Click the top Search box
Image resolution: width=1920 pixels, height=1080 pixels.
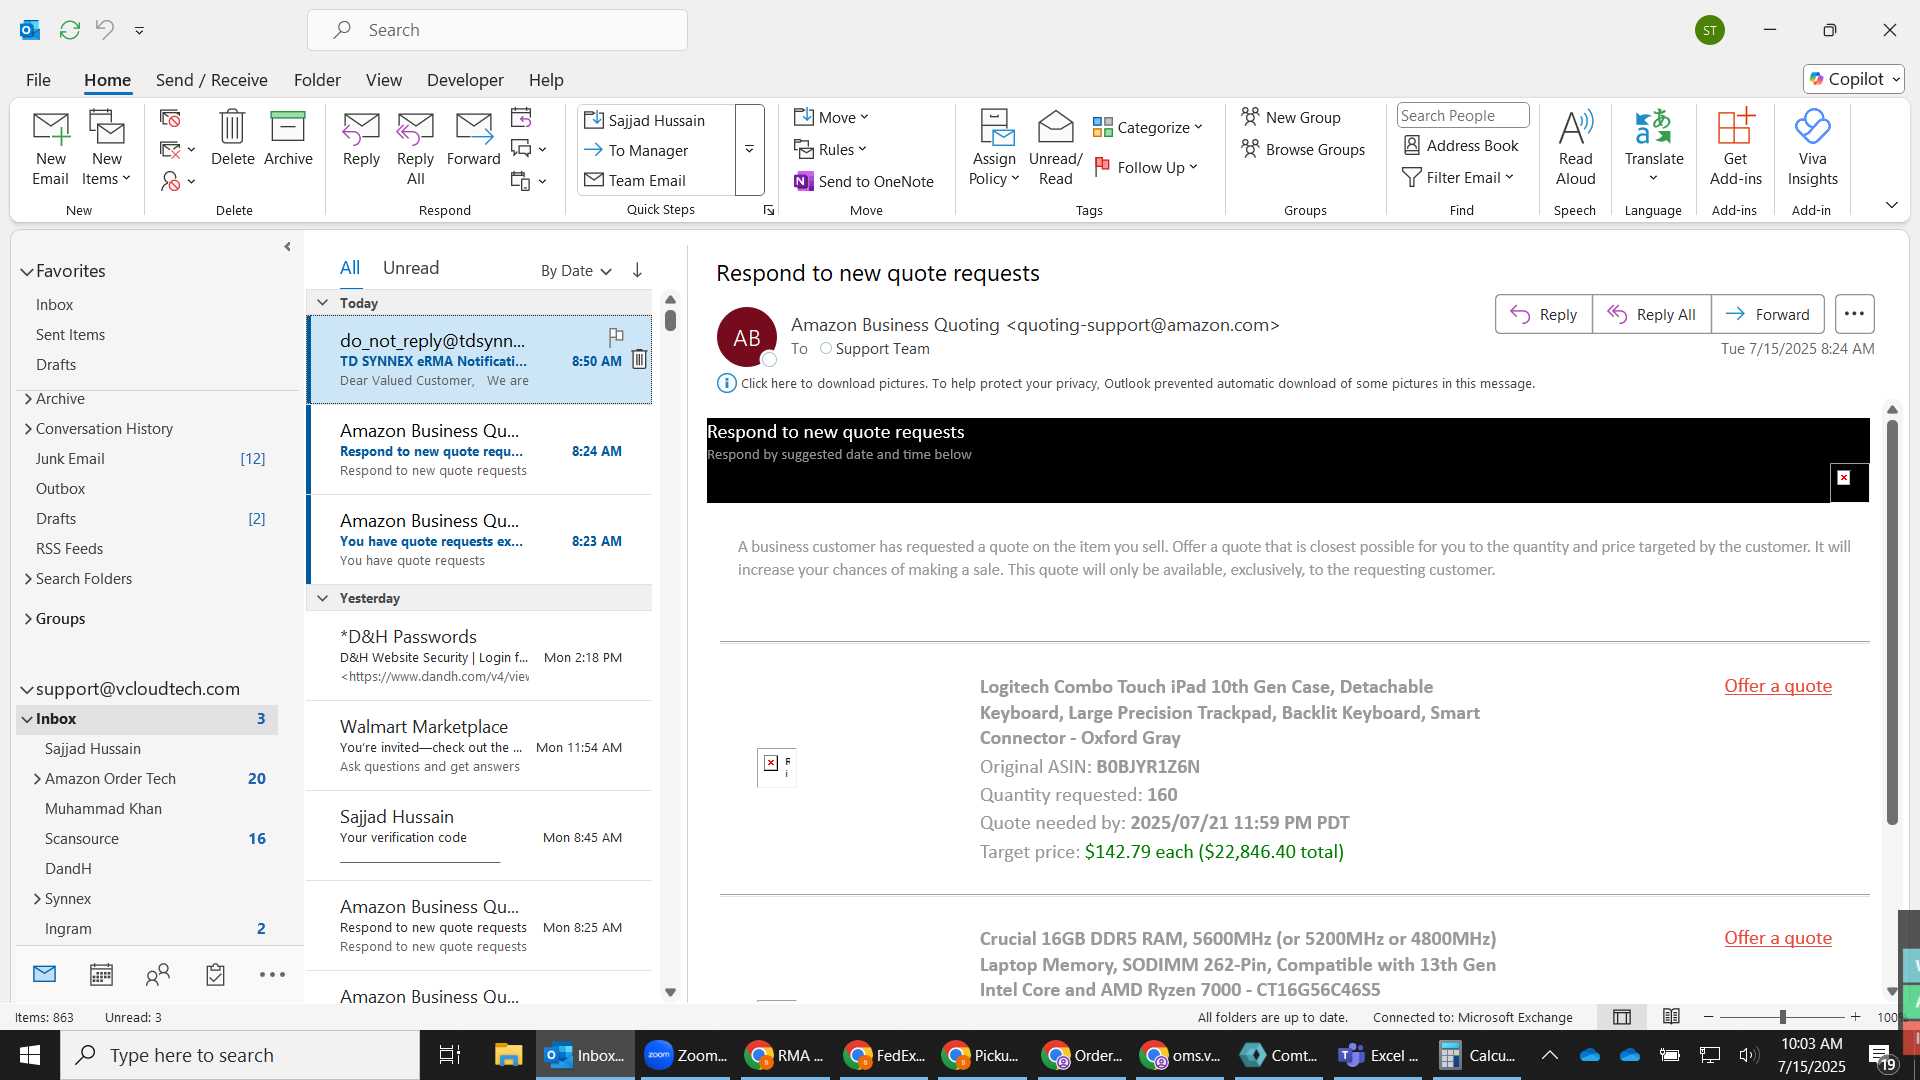click(497, 30)
